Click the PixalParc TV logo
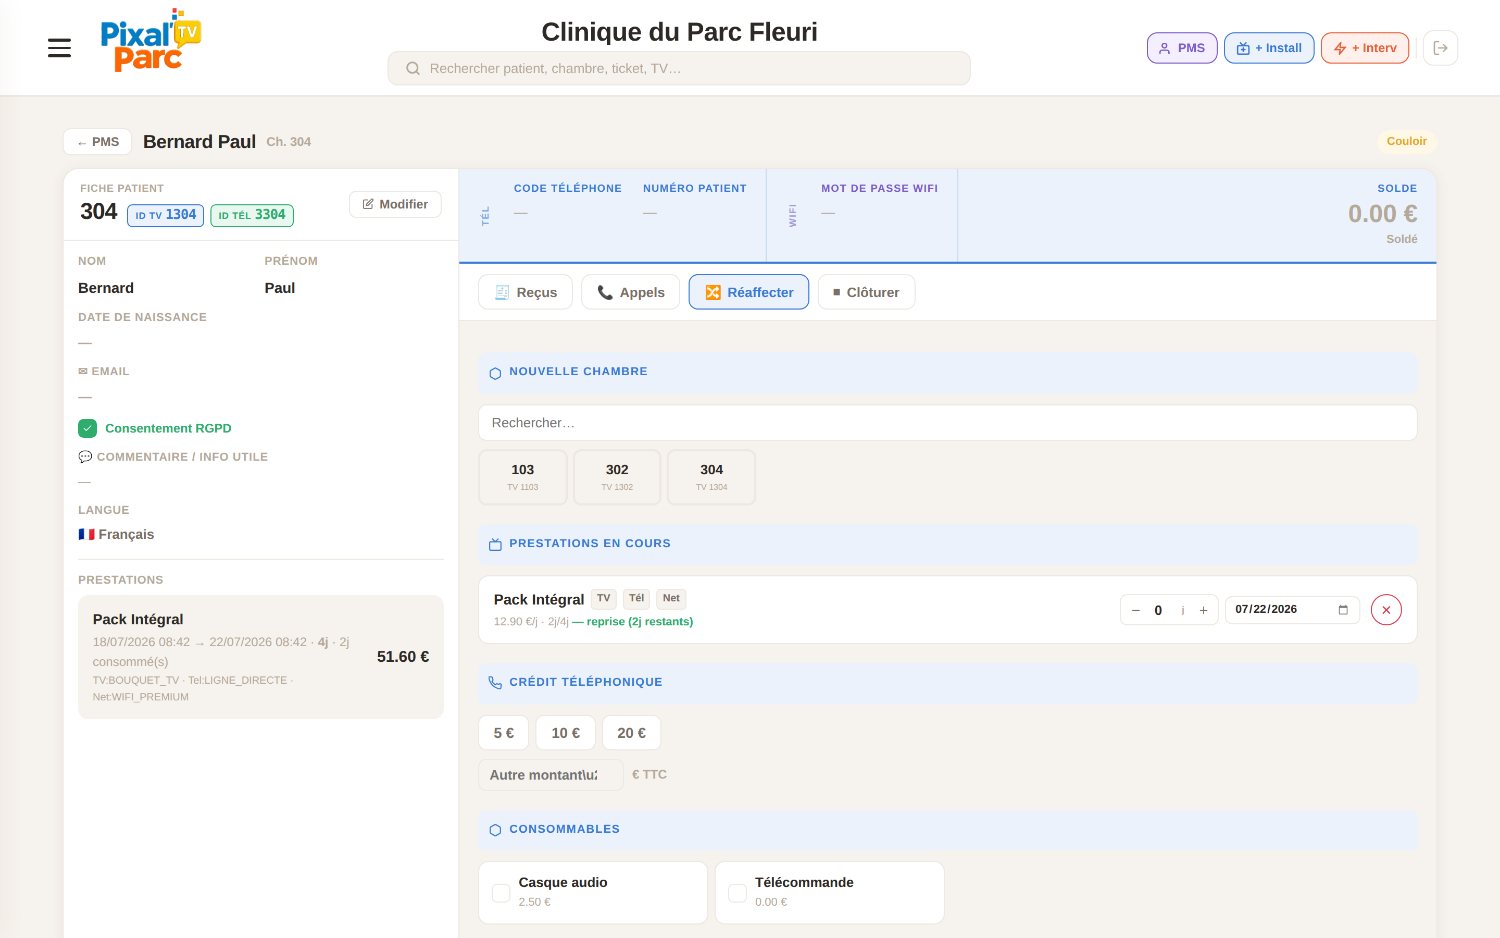Screen dimensions: 1500x938 click(150, 41)
